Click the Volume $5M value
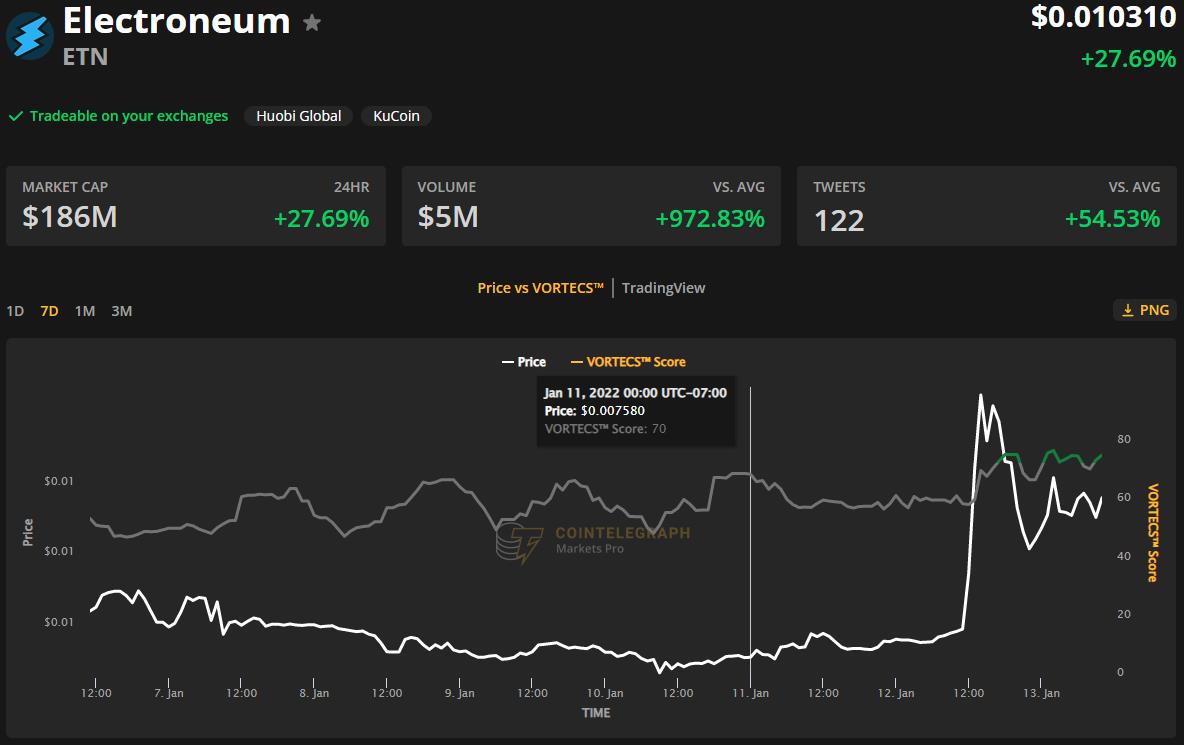The height and width of the screenshot is (745, 1184). (x=448, y=217)
